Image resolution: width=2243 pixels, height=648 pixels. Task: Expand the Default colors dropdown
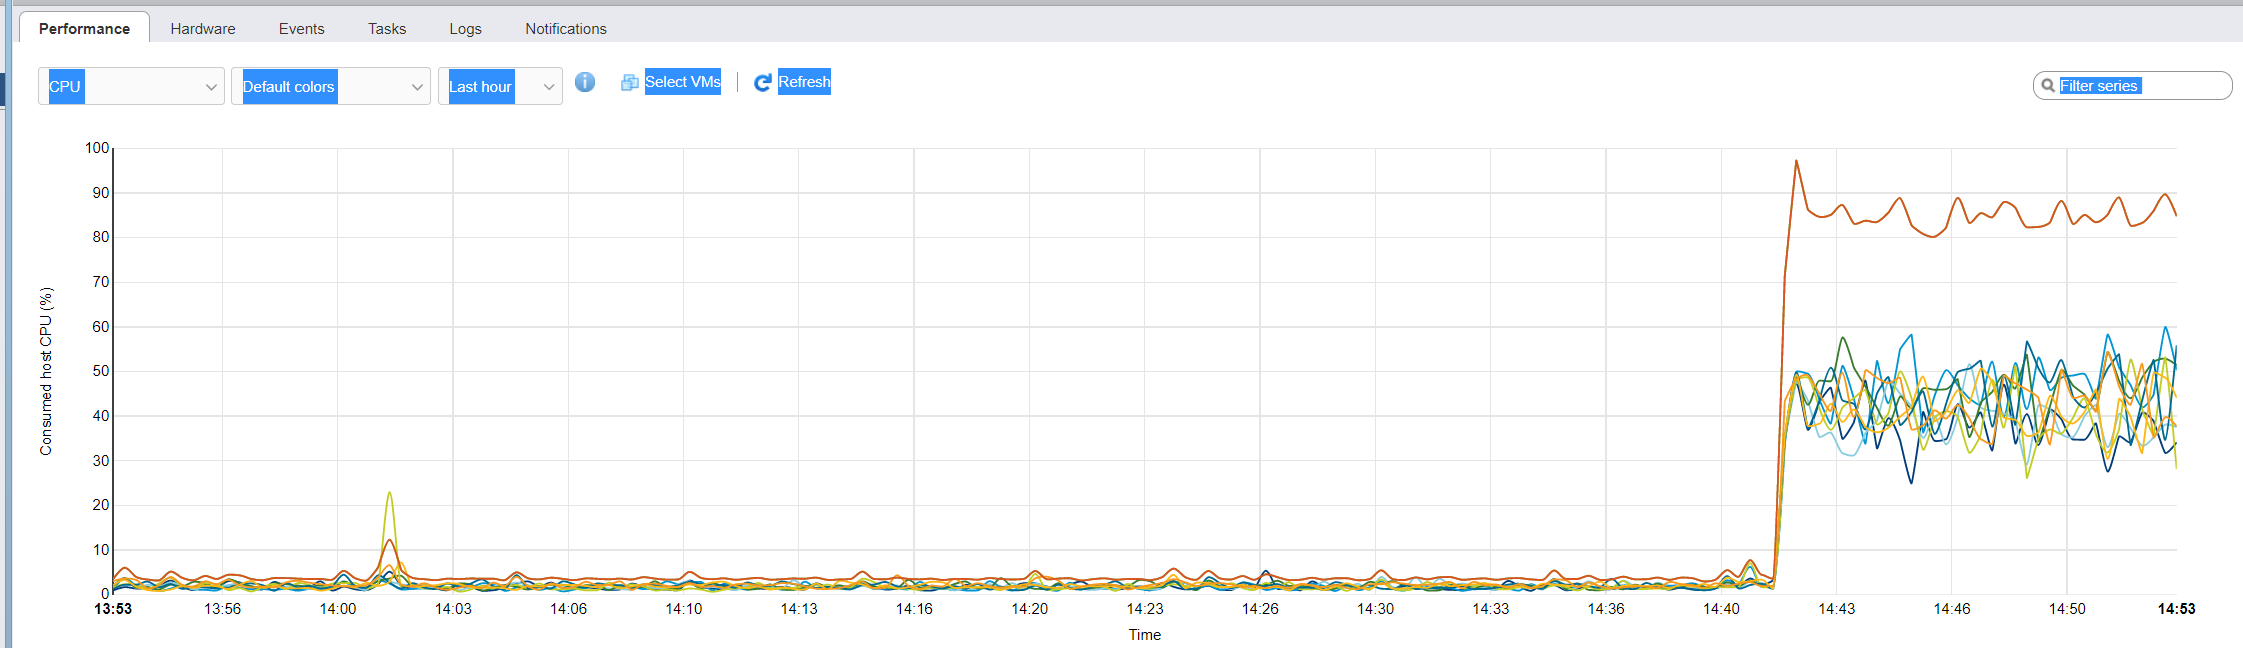pyautogui.click(x=331, y=86)
